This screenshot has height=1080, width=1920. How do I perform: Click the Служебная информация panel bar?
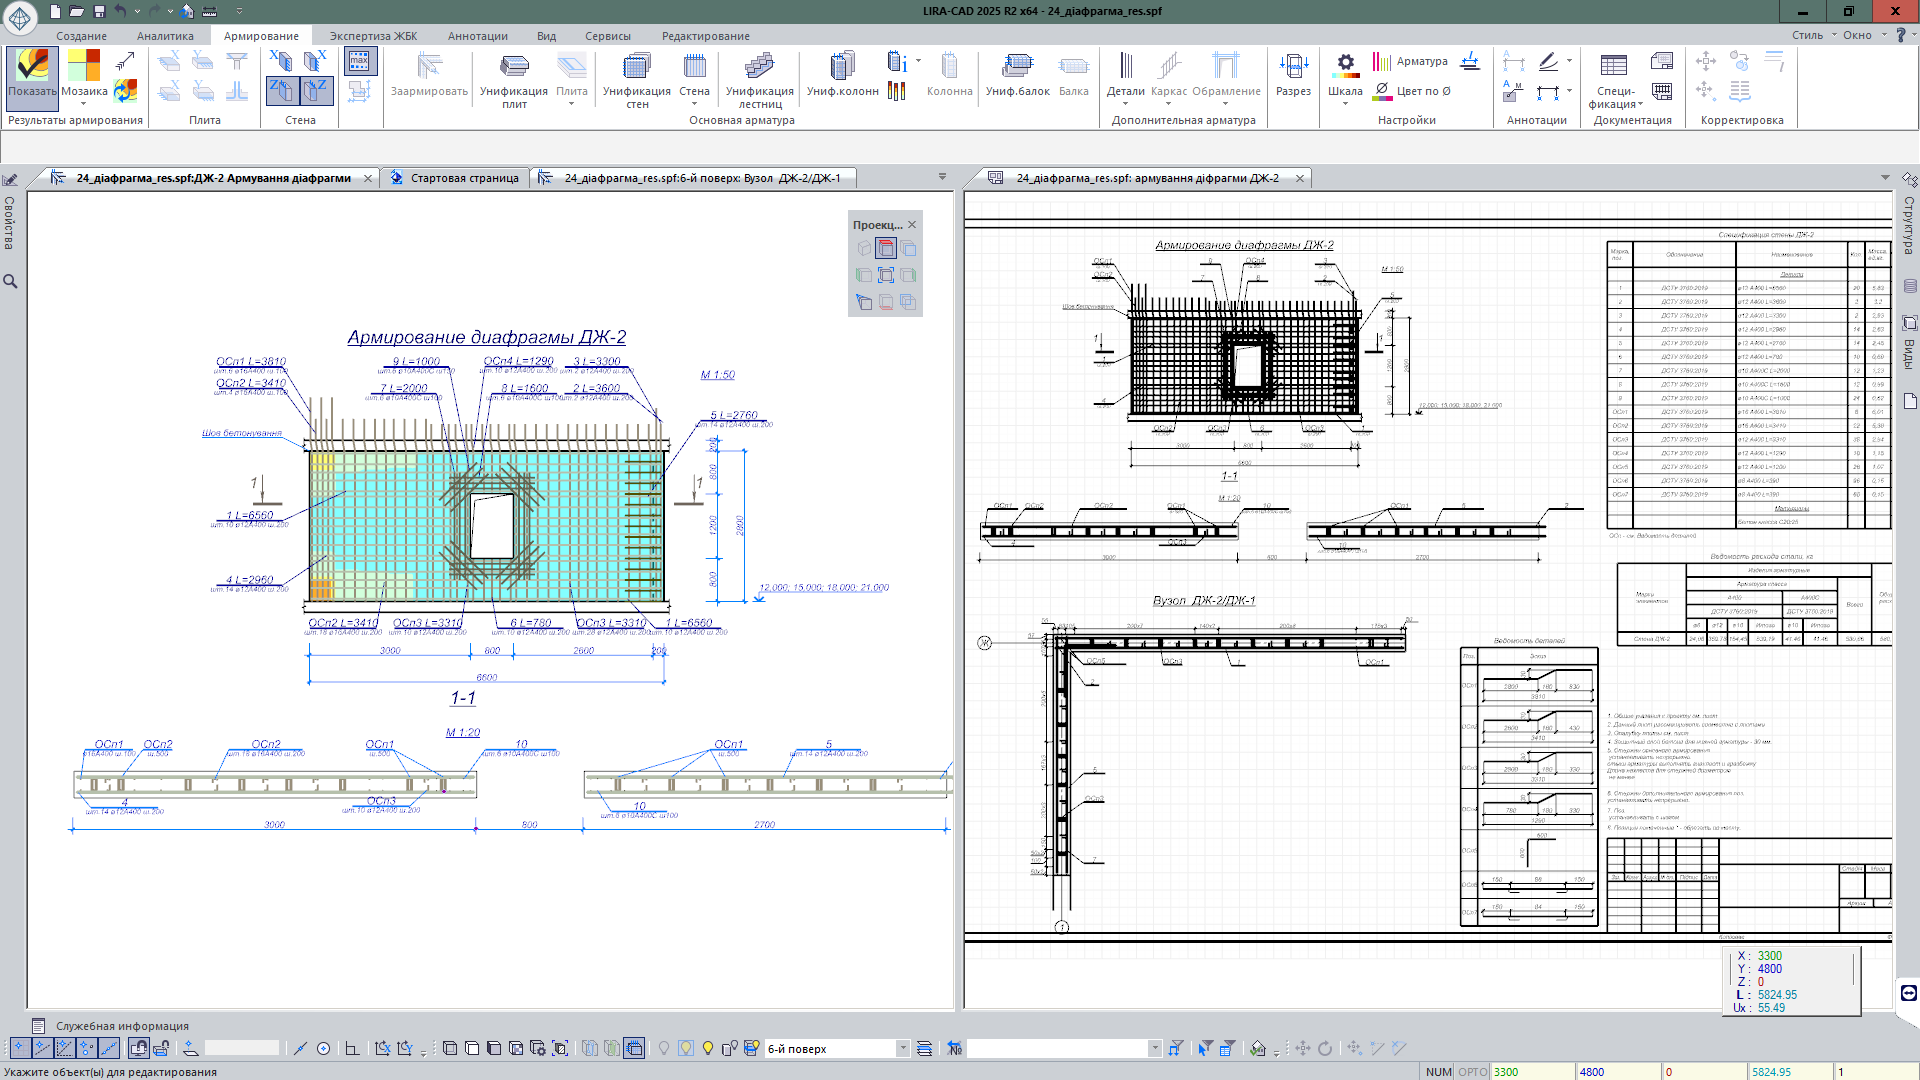click(x=122, y=1026)
